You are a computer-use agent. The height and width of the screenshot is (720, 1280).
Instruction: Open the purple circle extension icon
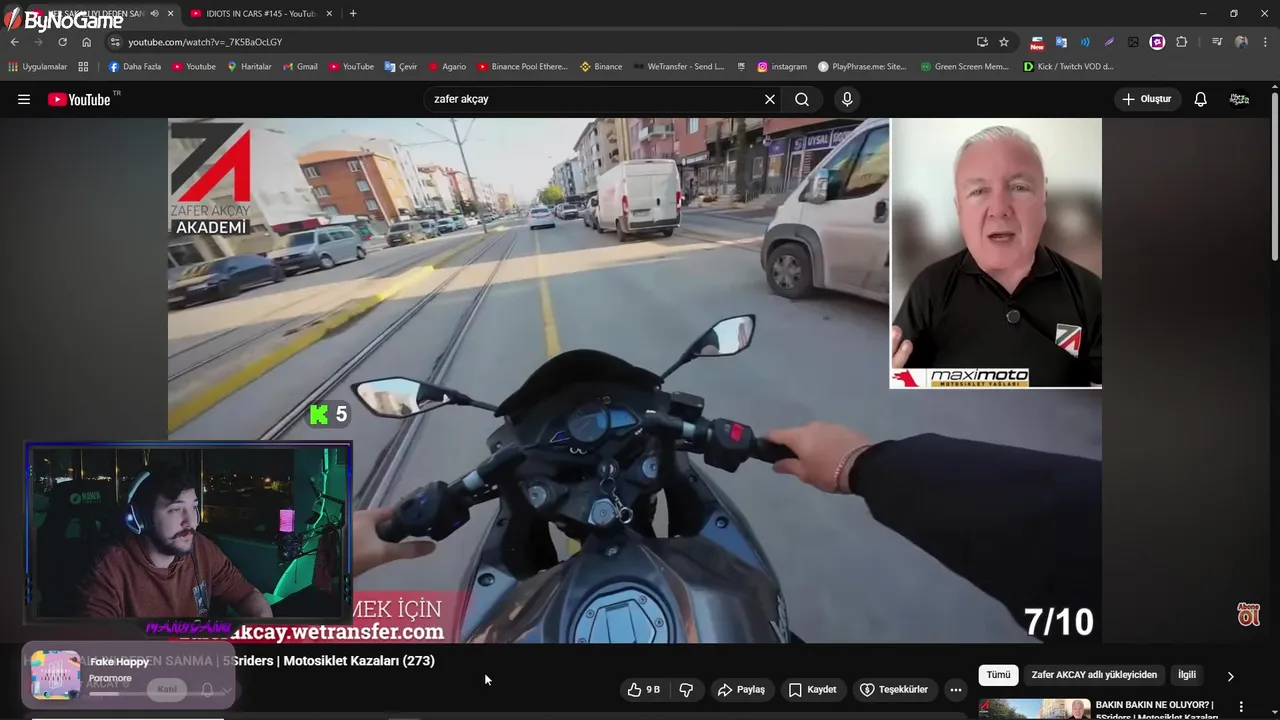tap(1157, 42)
